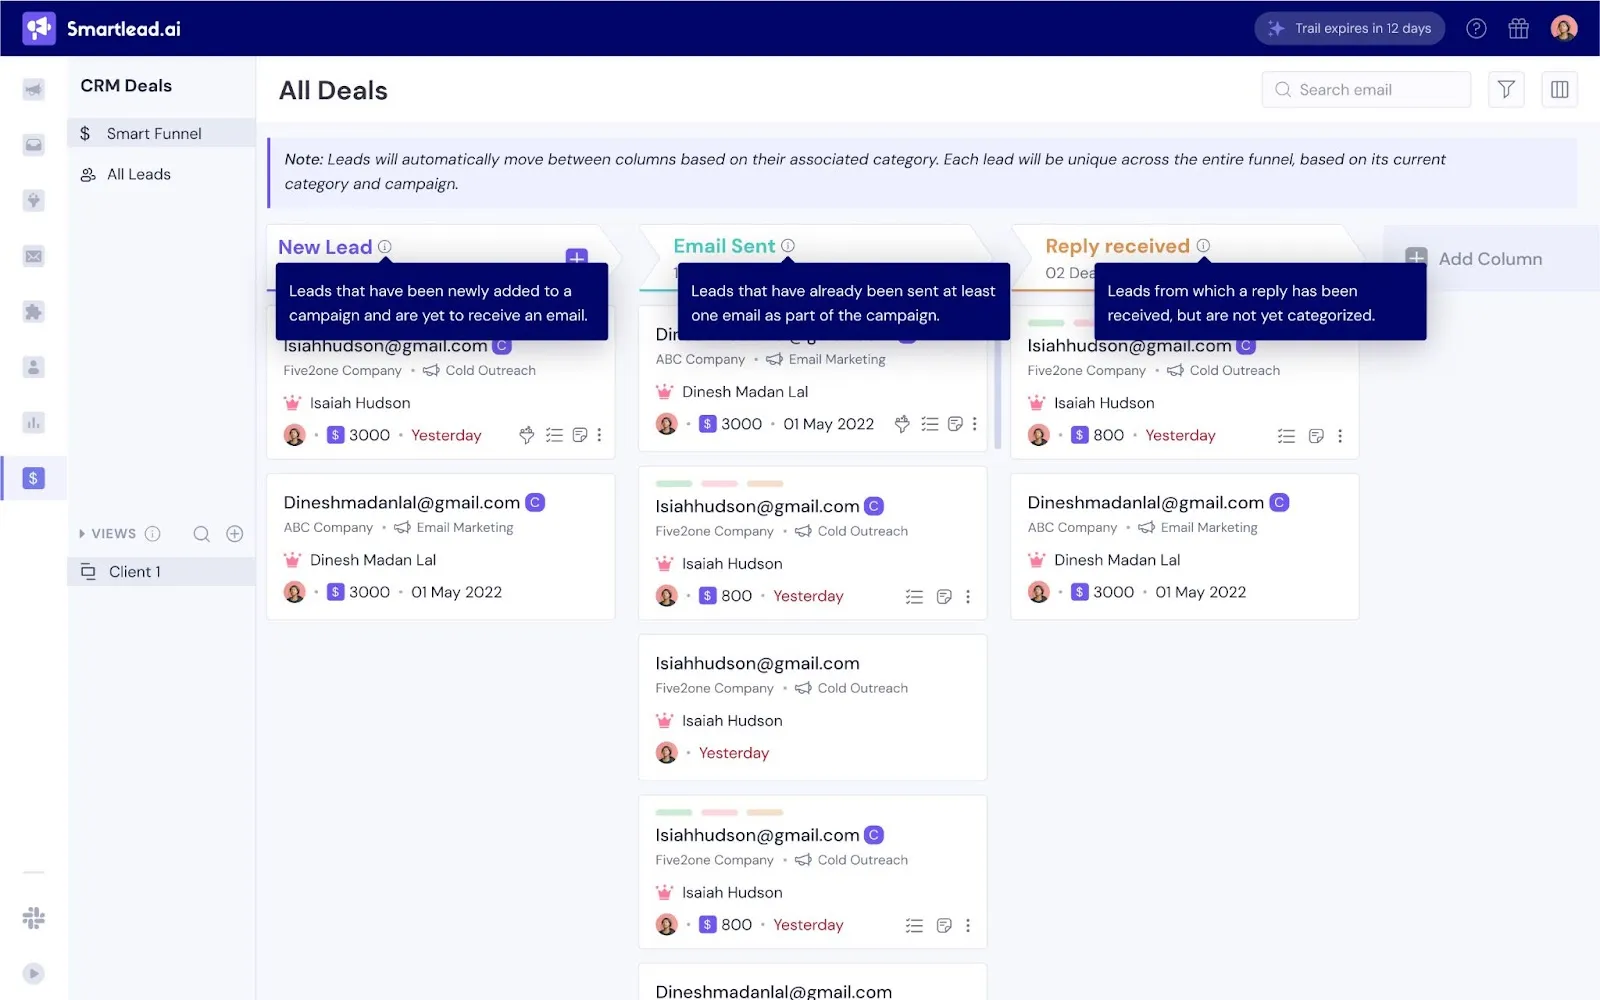1600x1000 pixels.
Task: Click the hand-pick icon on New Lead Isiahhudson card
Action: click(x=527, y=435)
